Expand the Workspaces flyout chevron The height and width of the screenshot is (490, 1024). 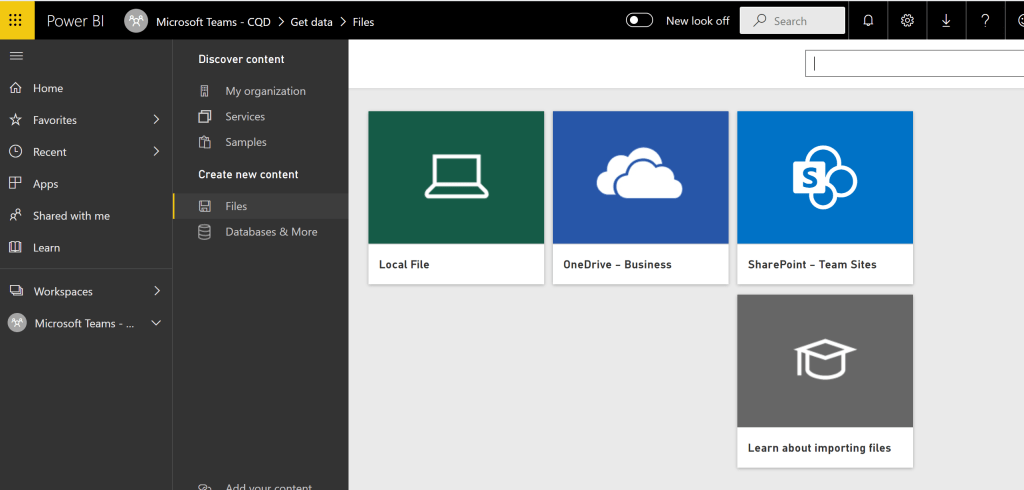pyautogui.click(x=156, y=291)
